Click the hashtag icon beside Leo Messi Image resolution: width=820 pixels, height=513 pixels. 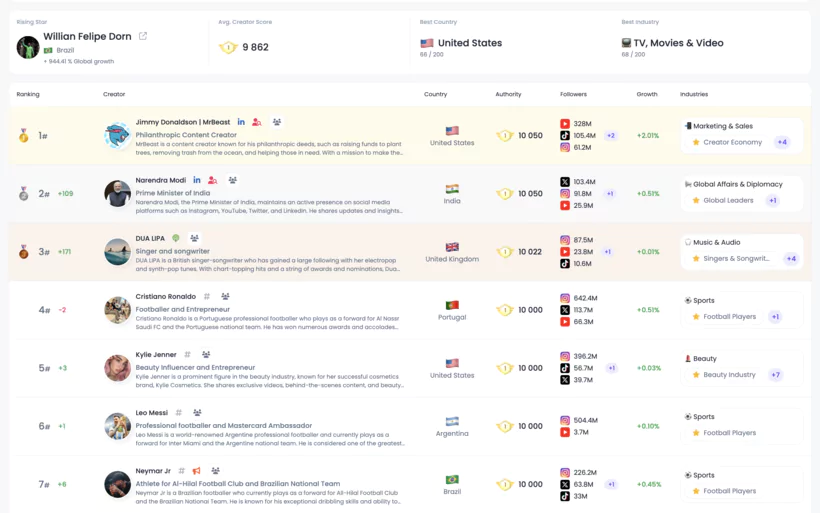[x=179, y=413]
